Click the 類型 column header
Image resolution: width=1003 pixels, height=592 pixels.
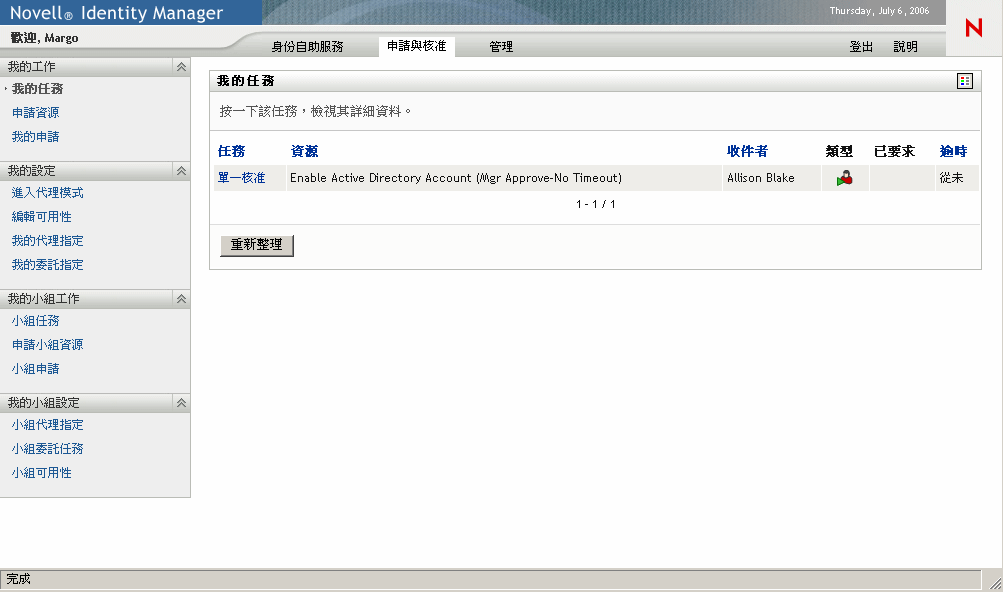click(x=839, y=152)
